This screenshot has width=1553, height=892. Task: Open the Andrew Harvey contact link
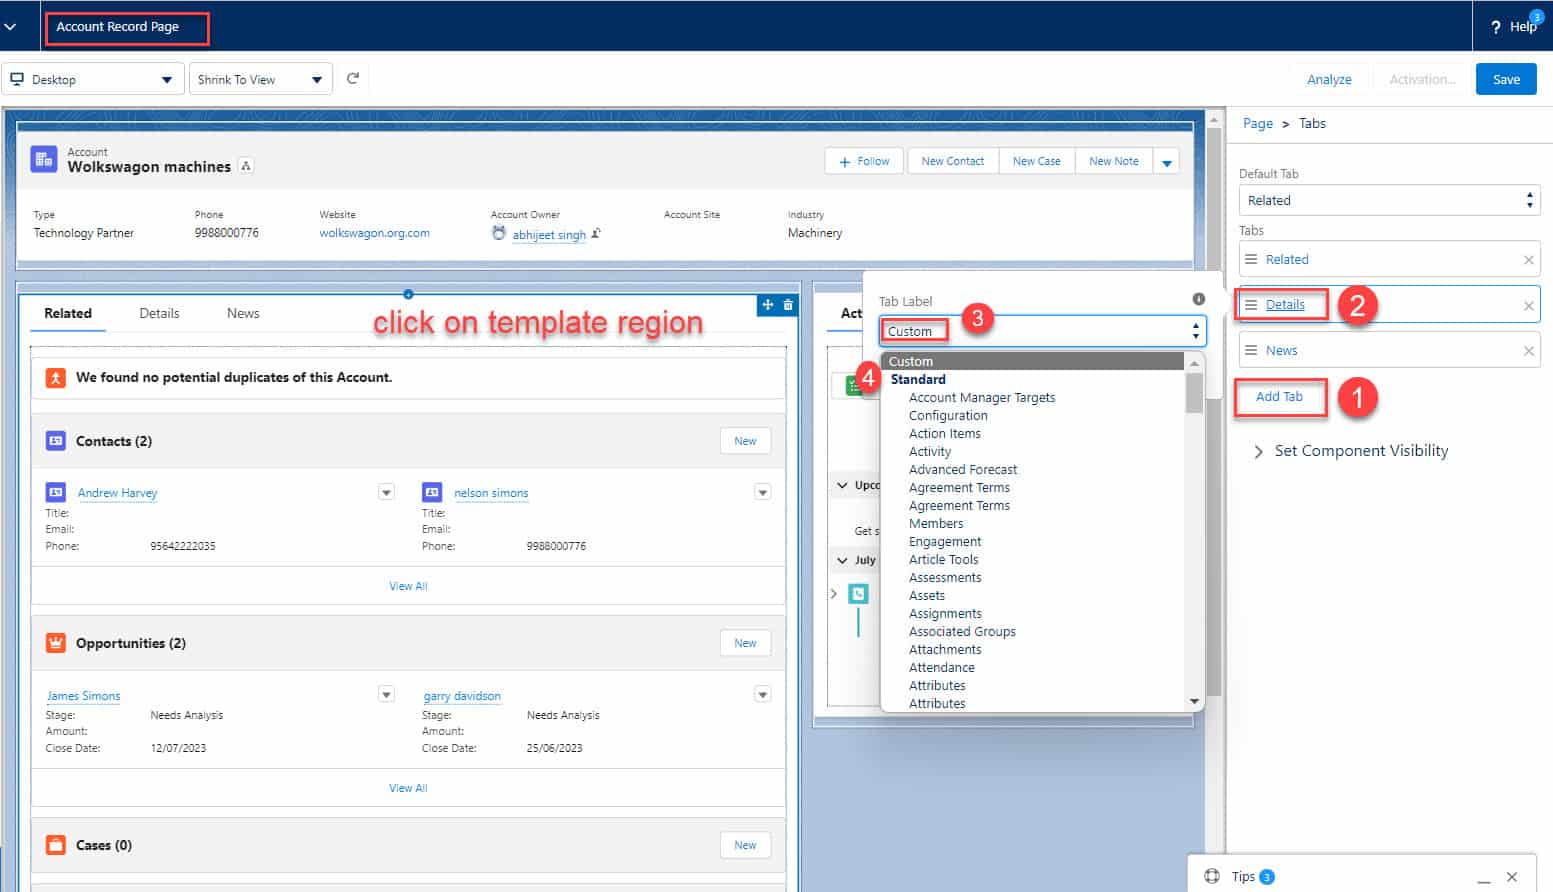pyautogui.click(x=117, y=492)
